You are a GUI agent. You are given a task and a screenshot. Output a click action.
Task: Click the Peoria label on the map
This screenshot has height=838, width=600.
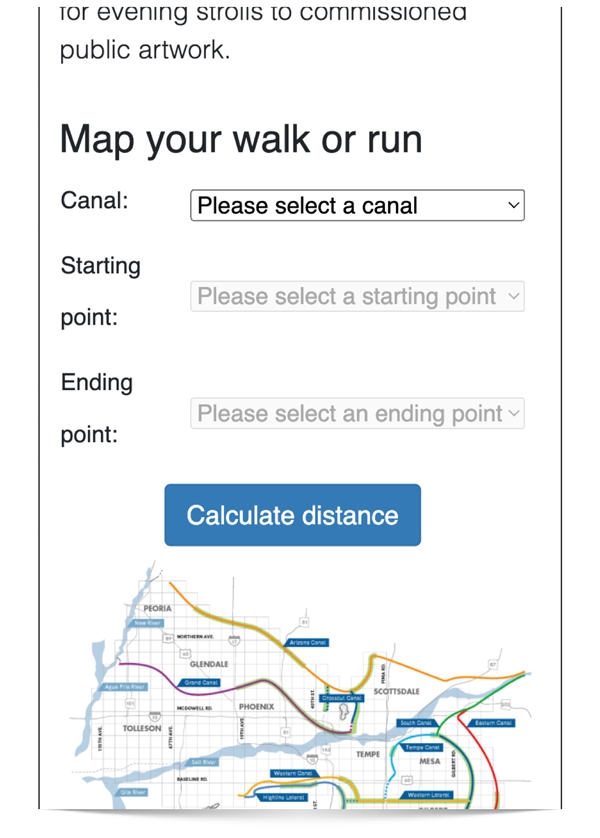point(157,608)
